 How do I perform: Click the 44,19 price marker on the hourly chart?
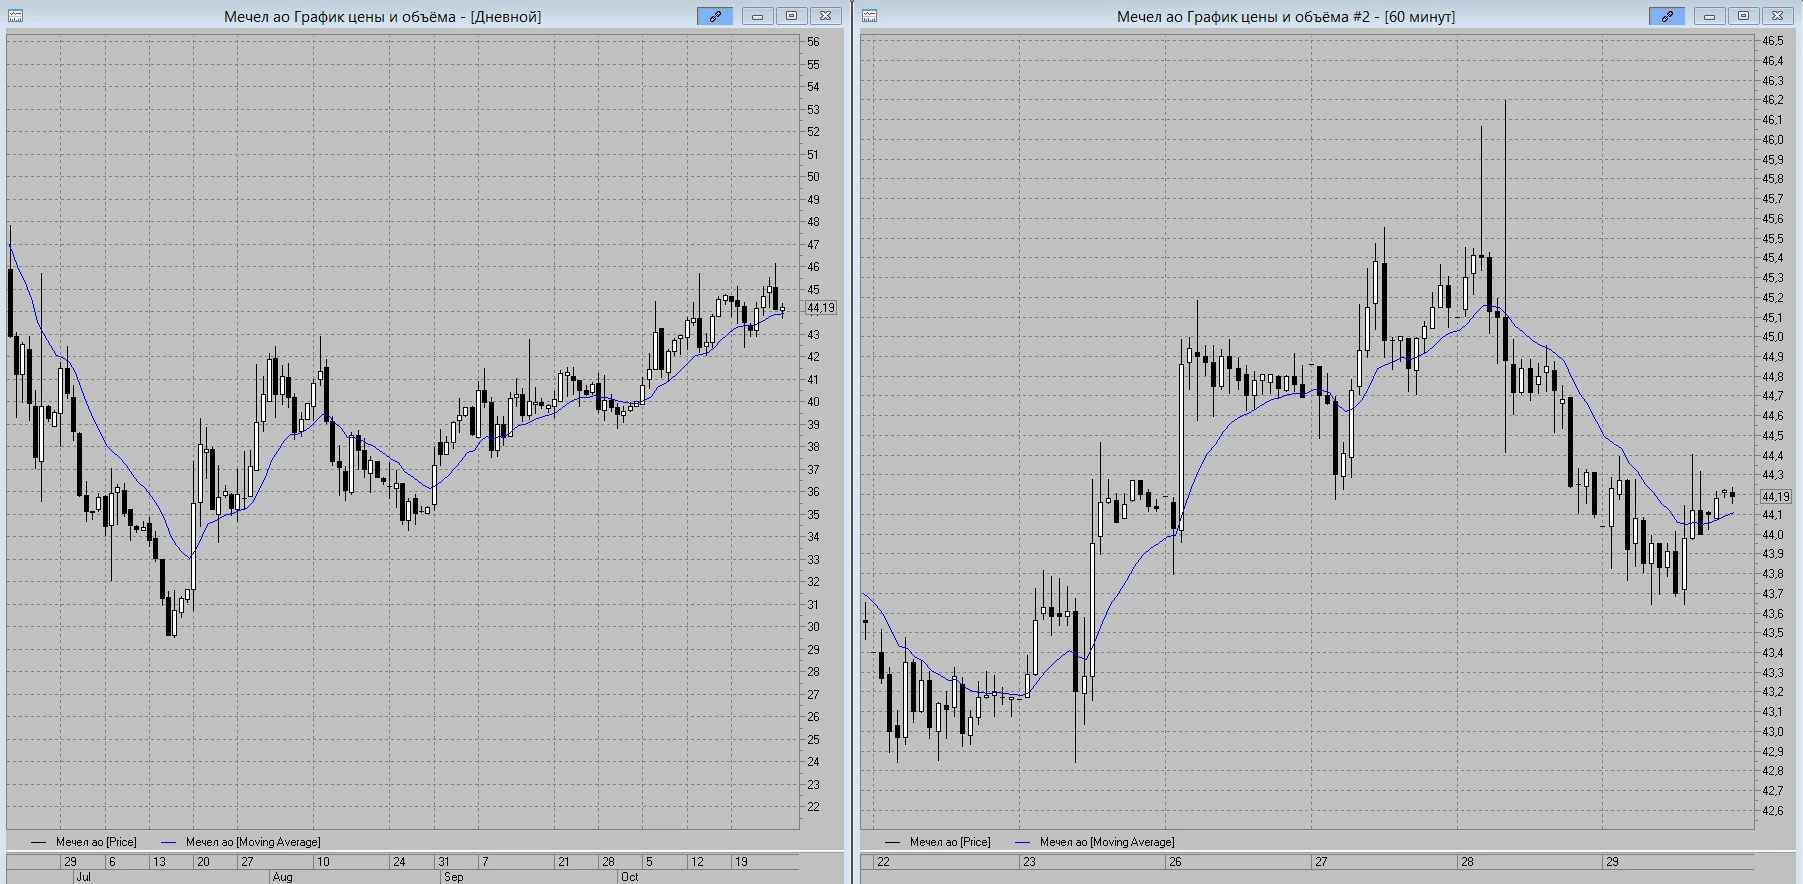pyautogui.click(x=1776, y=496)
